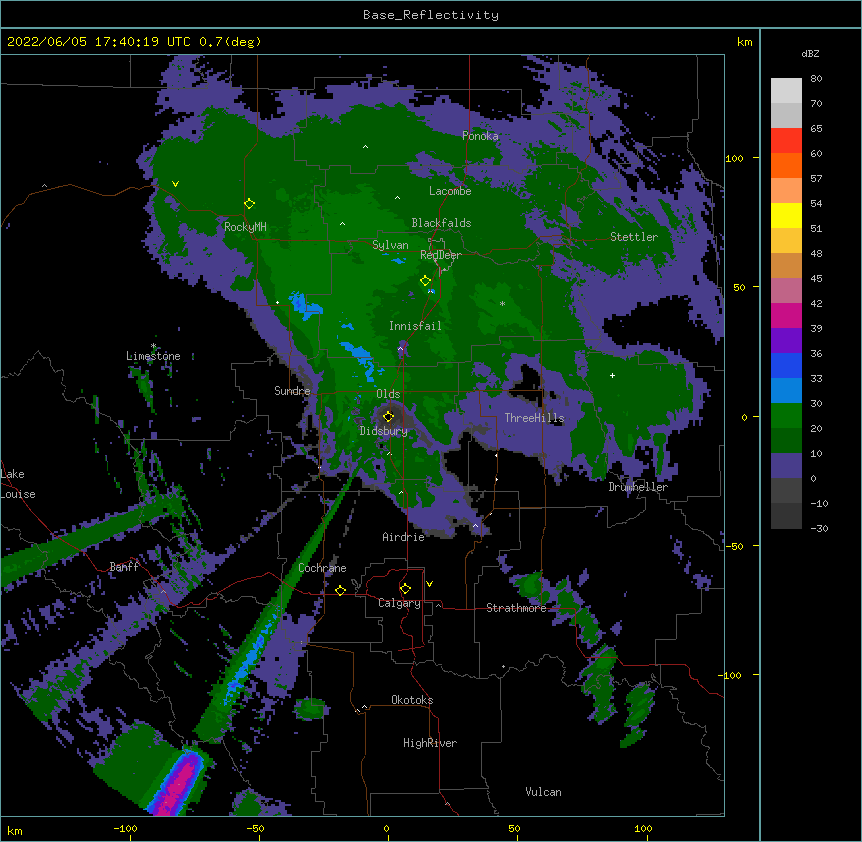Click the -100 tick label on right axis
This screenshot has width=862, height=842.
[731, 675]
